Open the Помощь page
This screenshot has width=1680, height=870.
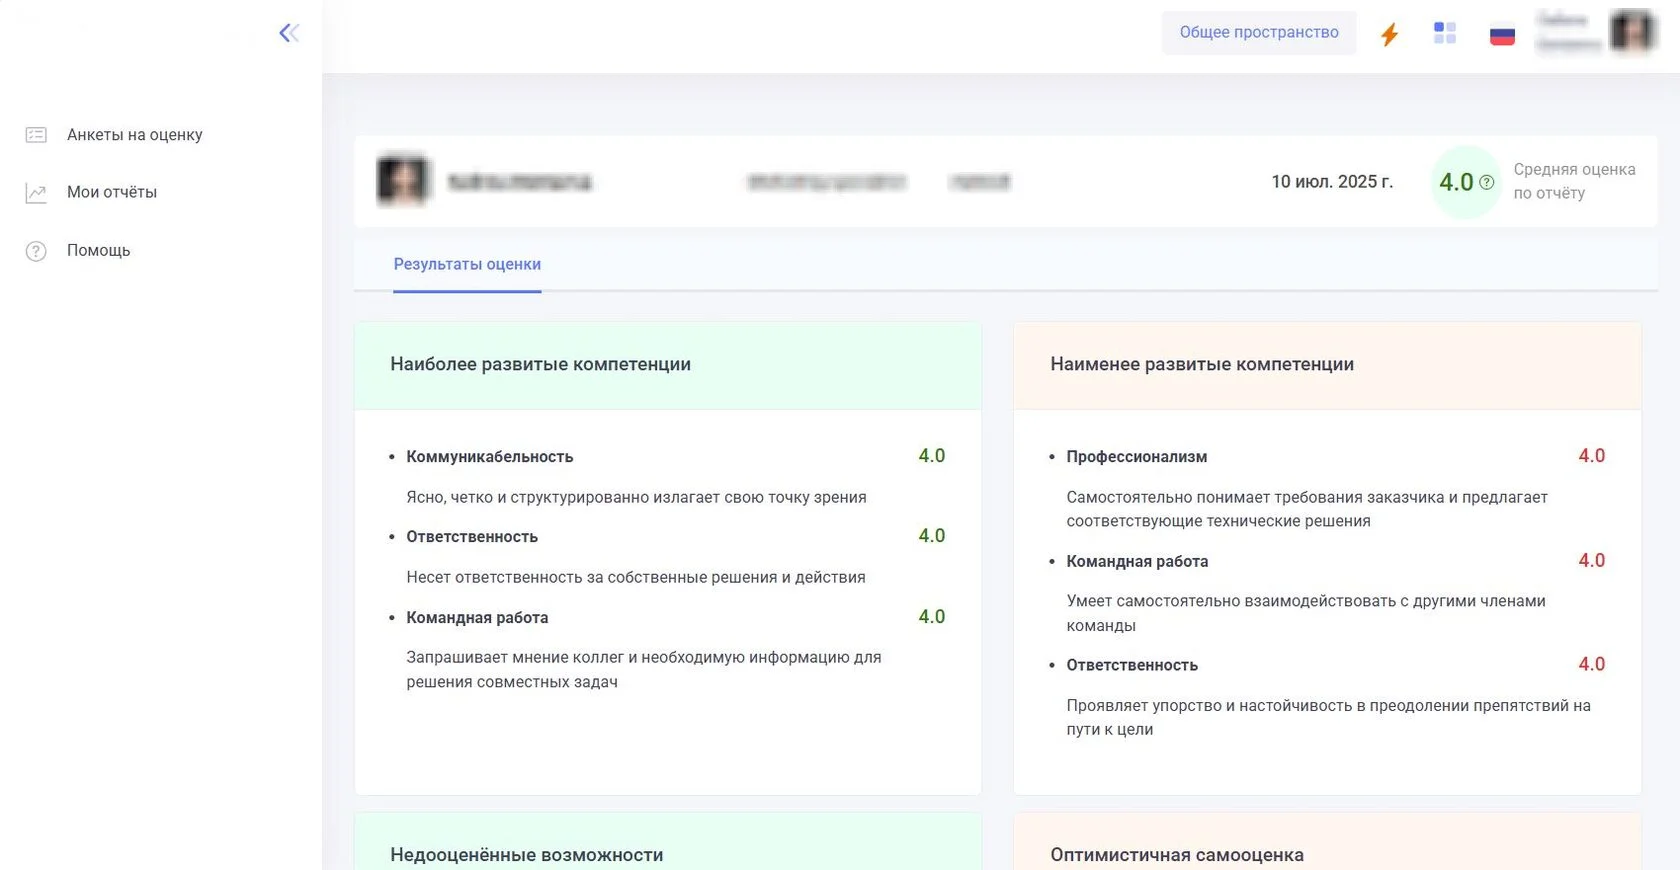point(98,250)
